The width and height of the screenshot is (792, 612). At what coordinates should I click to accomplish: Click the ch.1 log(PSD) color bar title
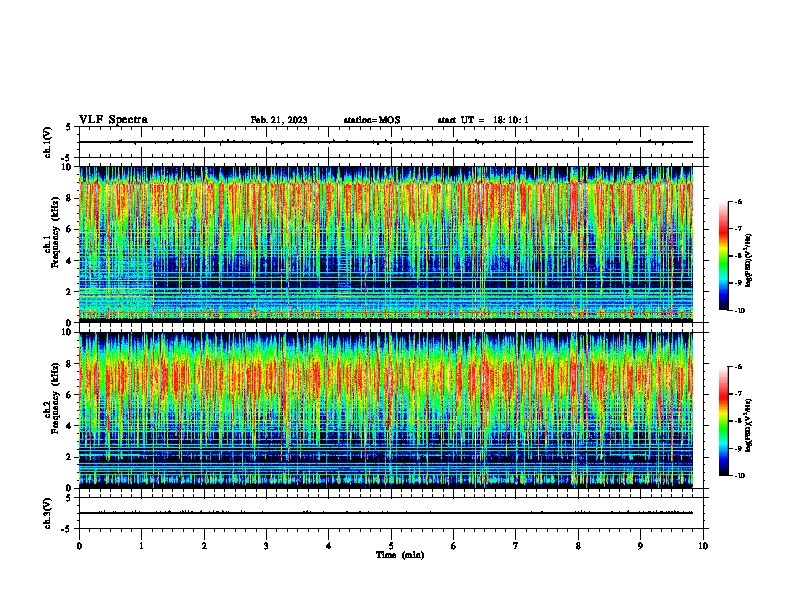pos(749,261)
